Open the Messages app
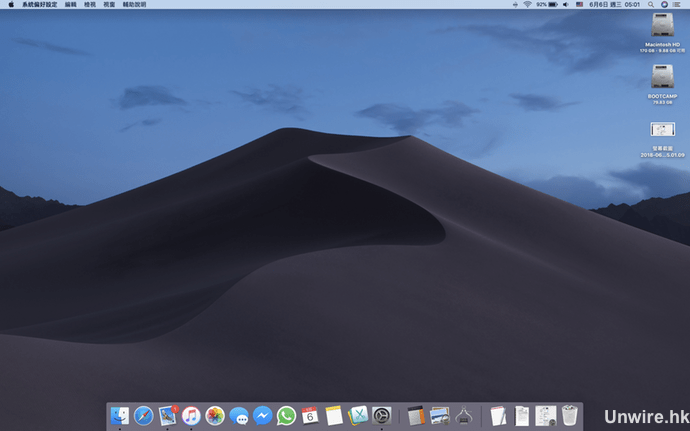This screenshot has width=690, height=431. click(x=239, y=416)
